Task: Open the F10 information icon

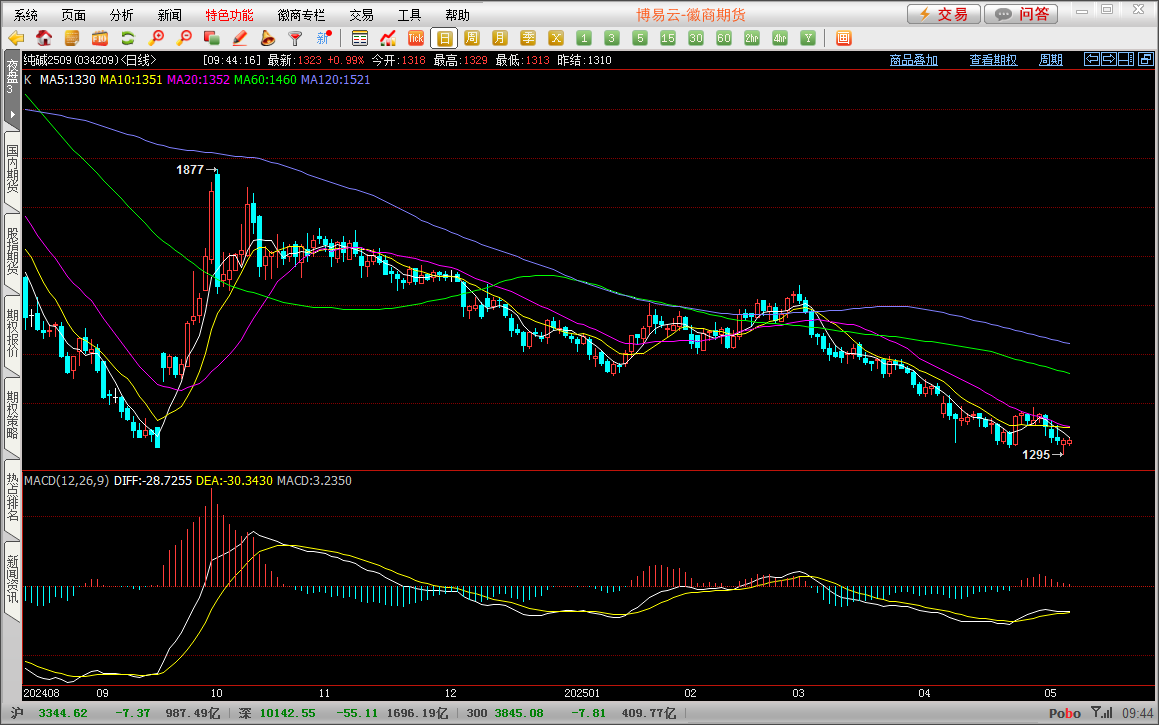Action: pos(100,38)
